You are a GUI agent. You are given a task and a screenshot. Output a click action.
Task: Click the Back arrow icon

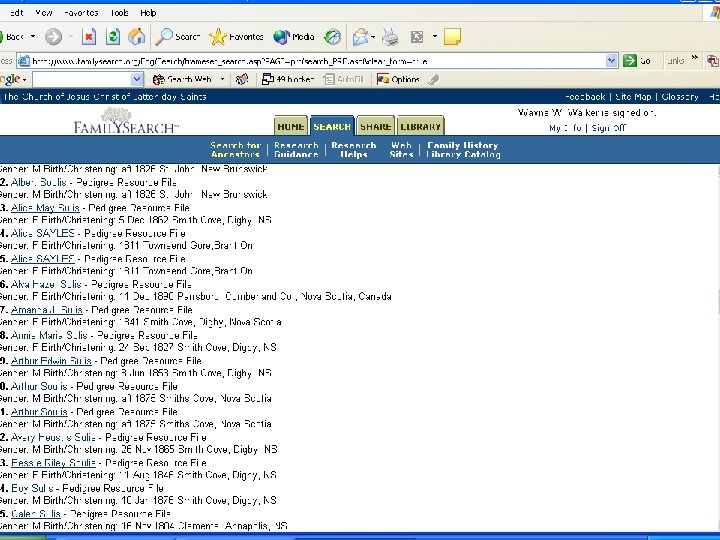2,37
